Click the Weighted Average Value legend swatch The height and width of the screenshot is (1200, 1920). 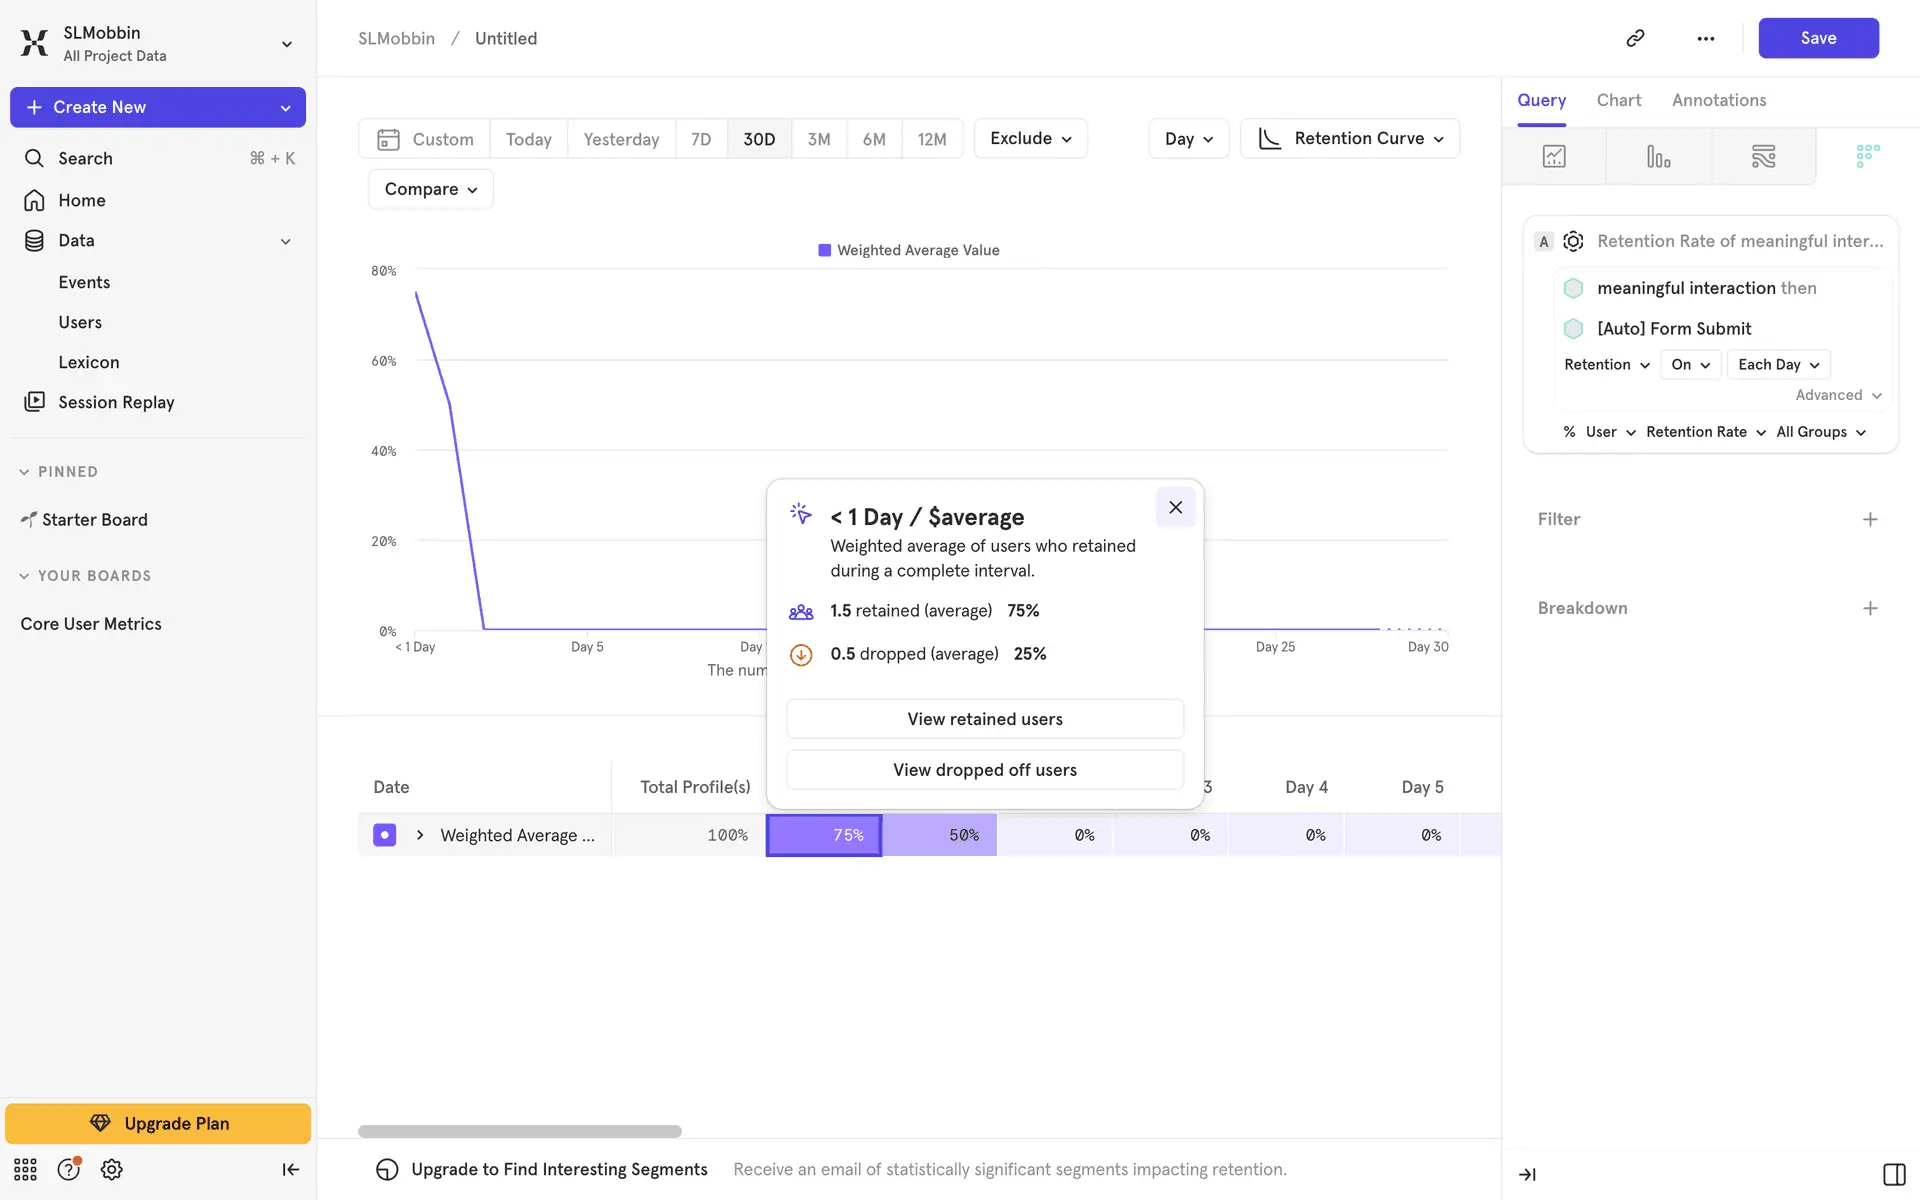825,250
